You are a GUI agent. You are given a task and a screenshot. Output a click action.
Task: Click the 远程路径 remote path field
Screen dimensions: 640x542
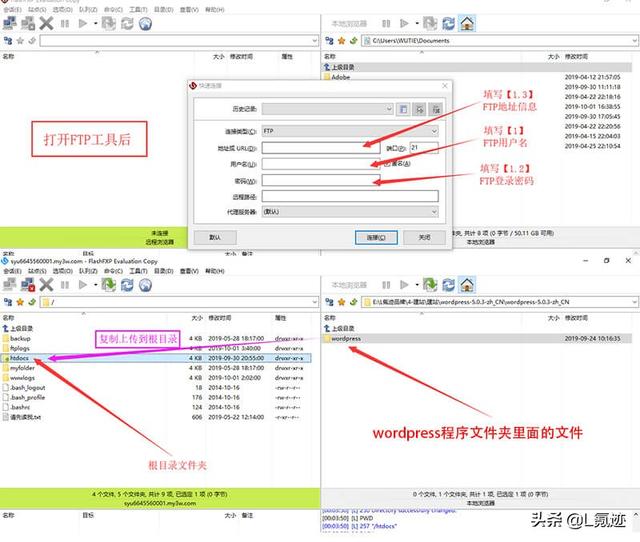click(350, 196)
